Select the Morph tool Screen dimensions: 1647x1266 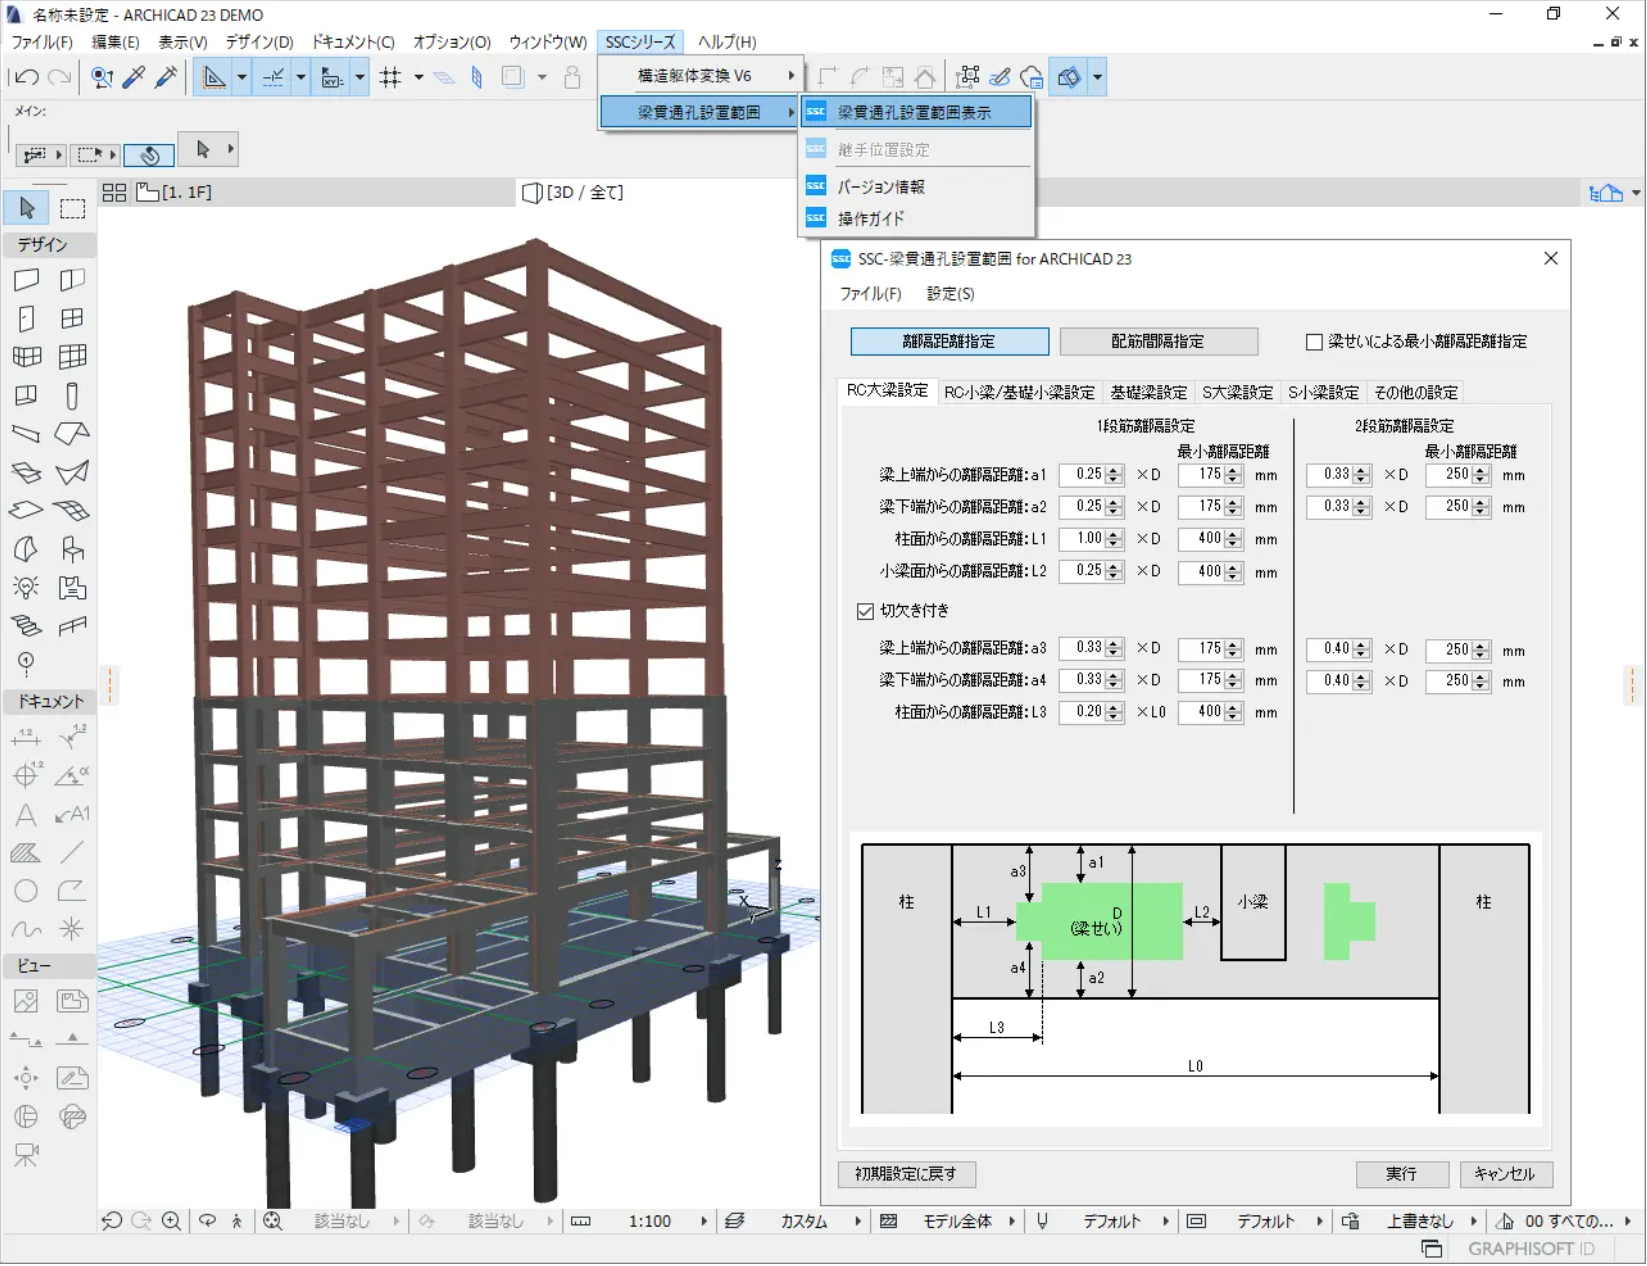27,549
